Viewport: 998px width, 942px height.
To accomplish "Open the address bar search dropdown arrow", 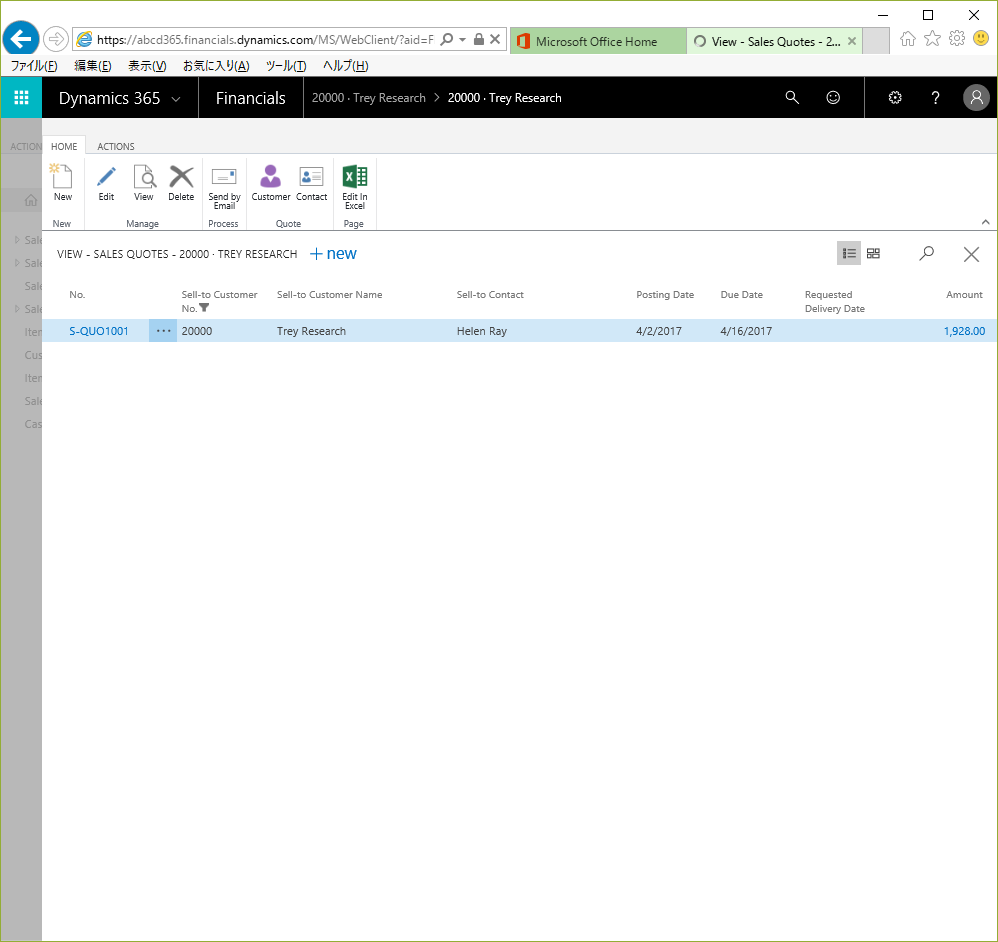I will tap(462, 39).
